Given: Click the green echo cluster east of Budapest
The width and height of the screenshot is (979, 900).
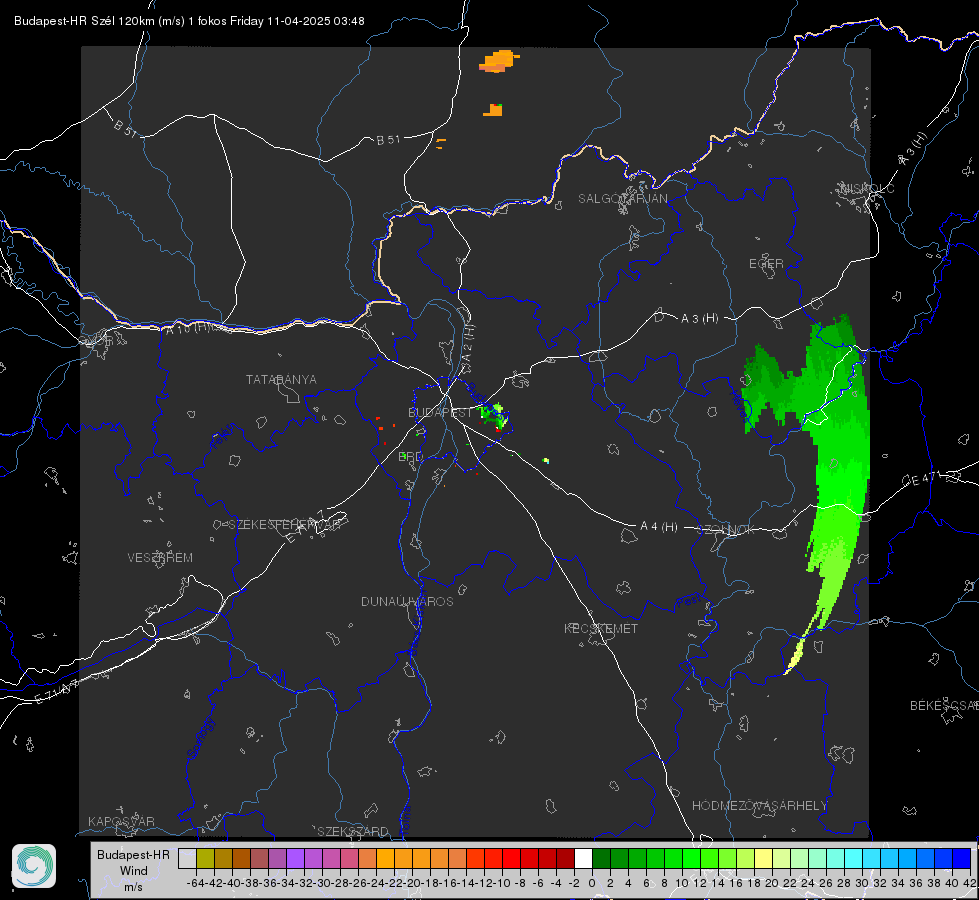Looking at the screenshot, I should point(494,416).
